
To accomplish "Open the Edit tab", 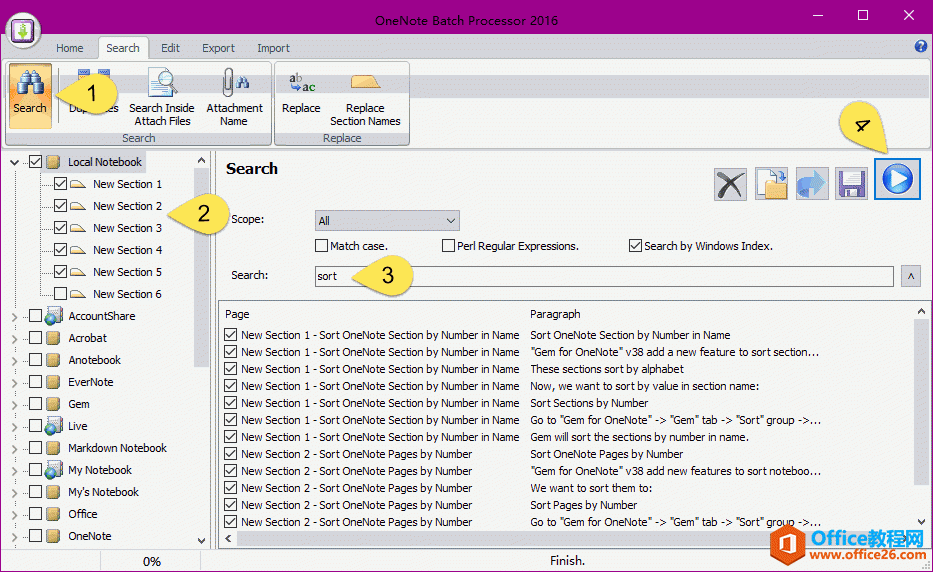I will 170,48.
